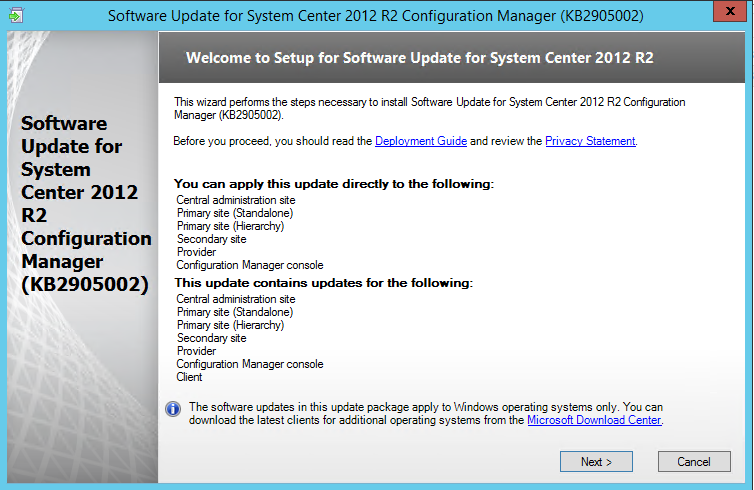Close the setup wizard window

(729, 11)
